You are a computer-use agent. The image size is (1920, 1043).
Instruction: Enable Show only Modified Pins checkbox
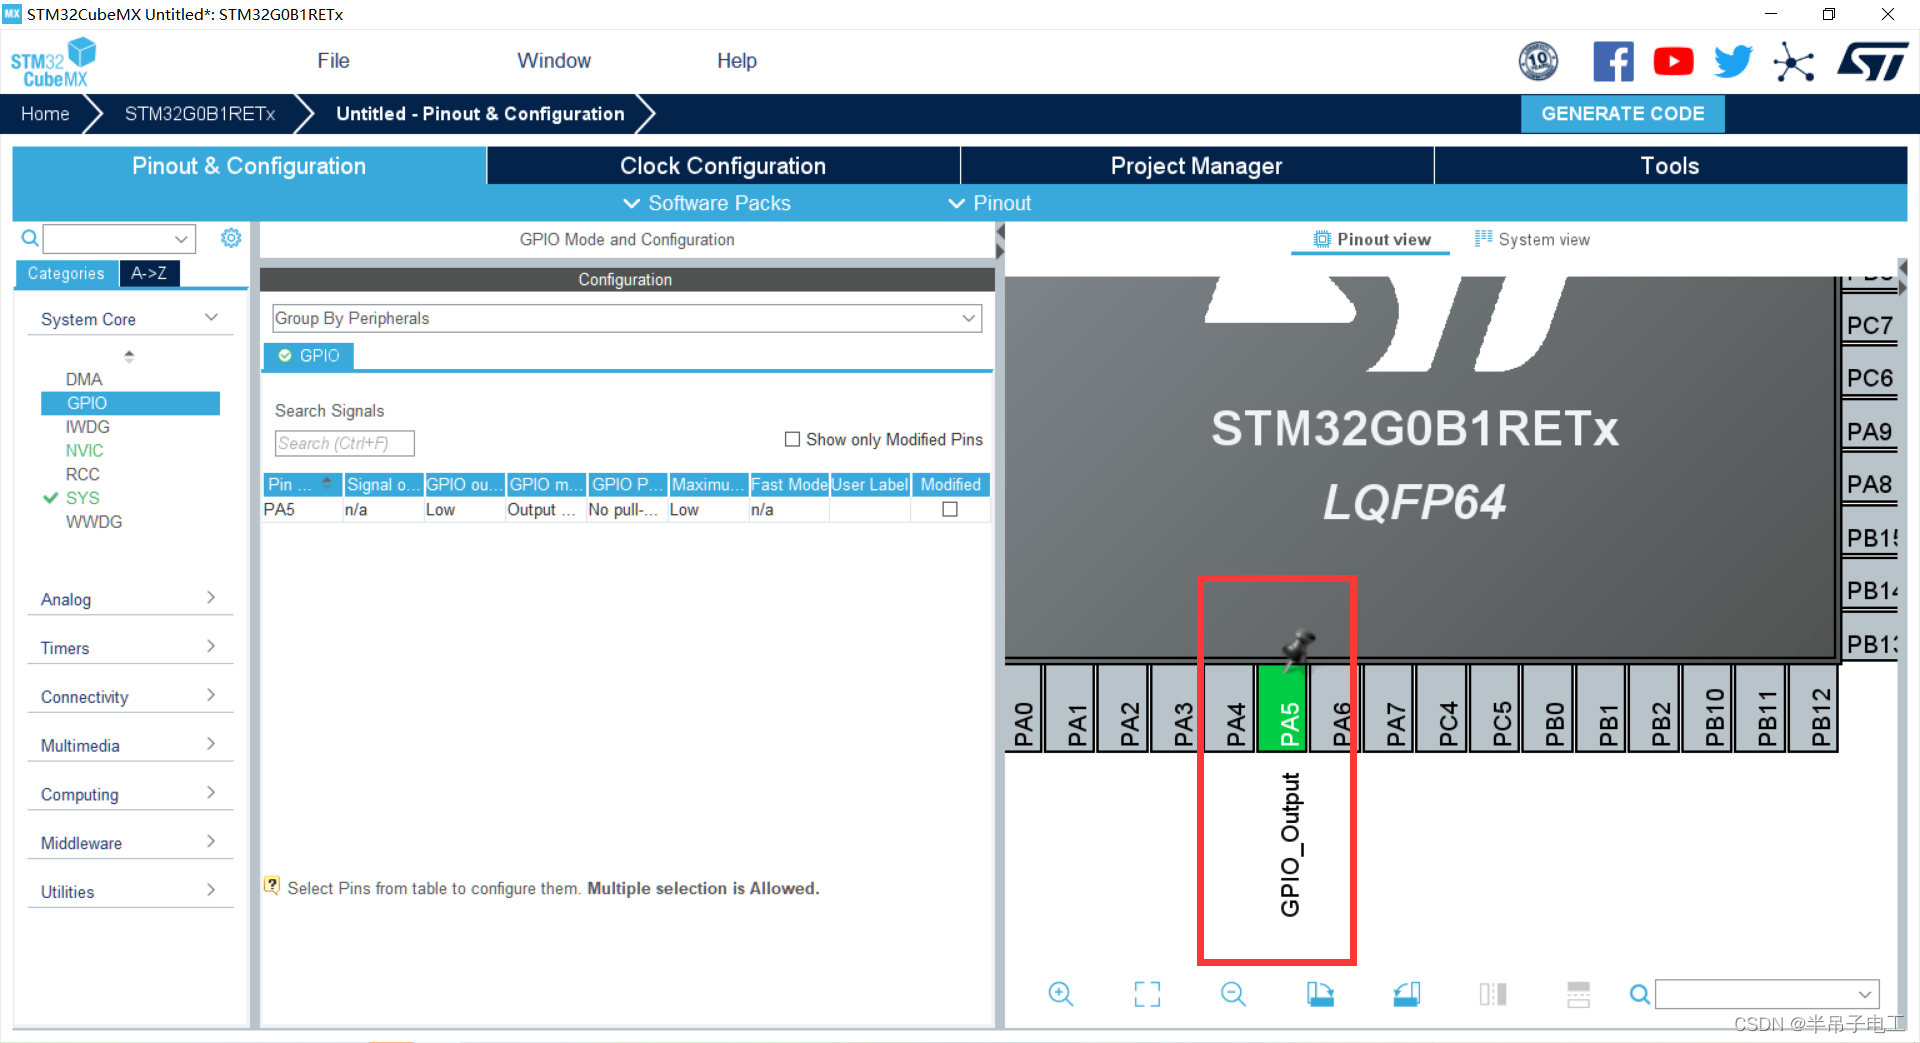tap(793, 439)
